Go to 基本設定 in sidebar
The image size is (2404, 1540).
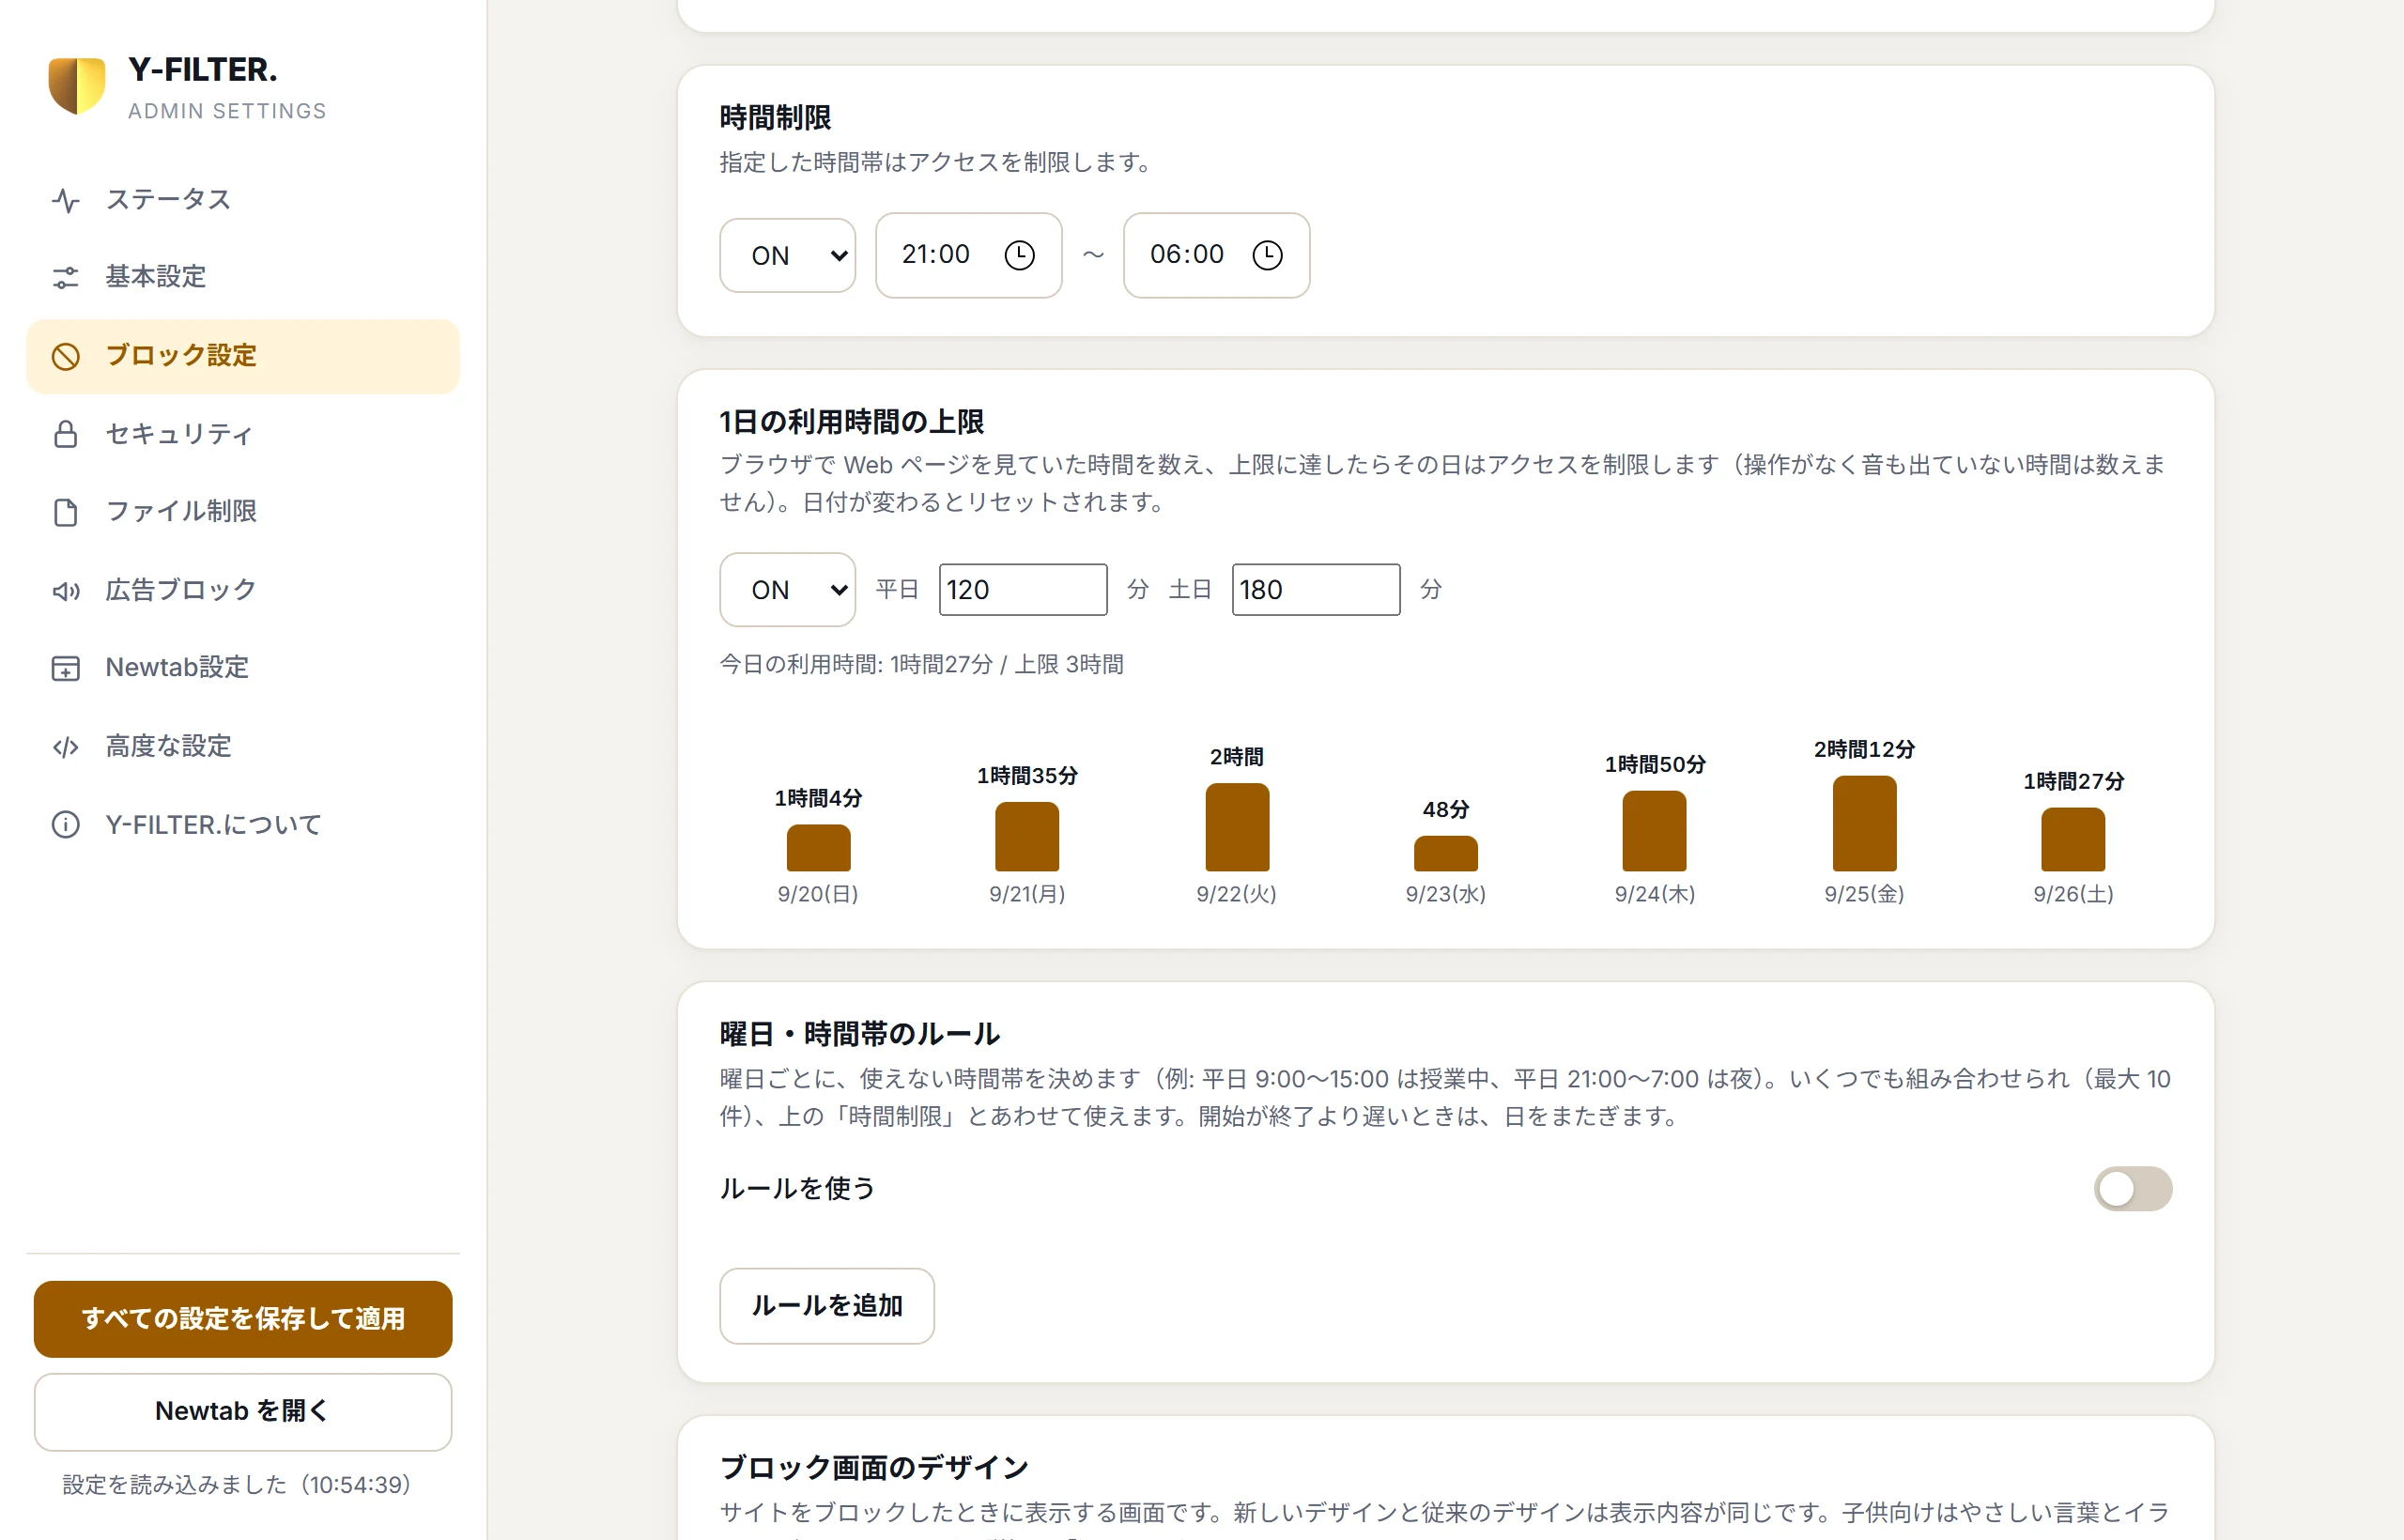[x=243, y=277]
